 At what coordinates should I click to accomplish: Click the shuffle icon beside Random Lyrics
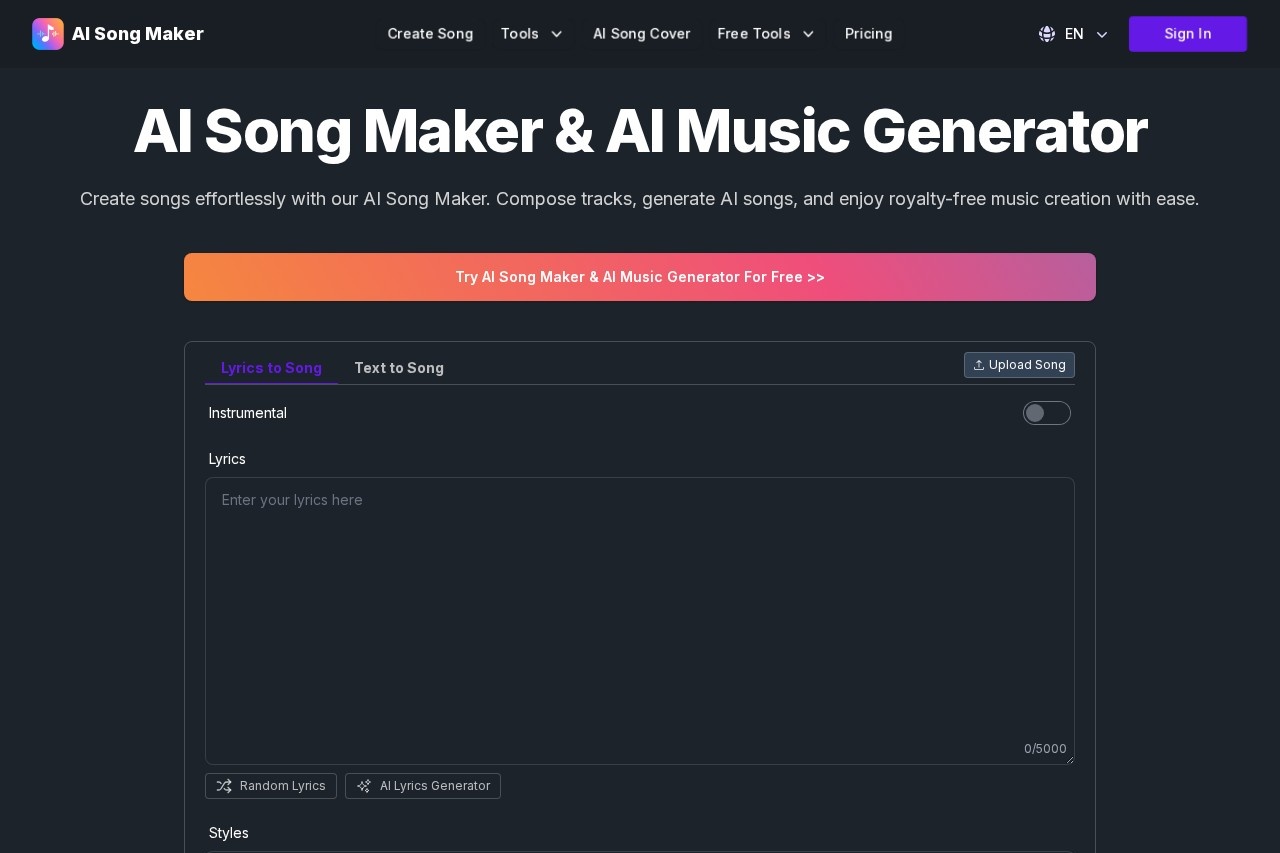coord(225,786)
